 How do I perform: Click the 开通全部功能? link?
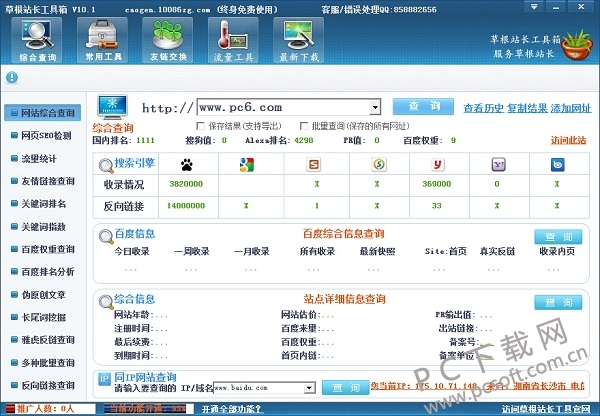point(232,409)
